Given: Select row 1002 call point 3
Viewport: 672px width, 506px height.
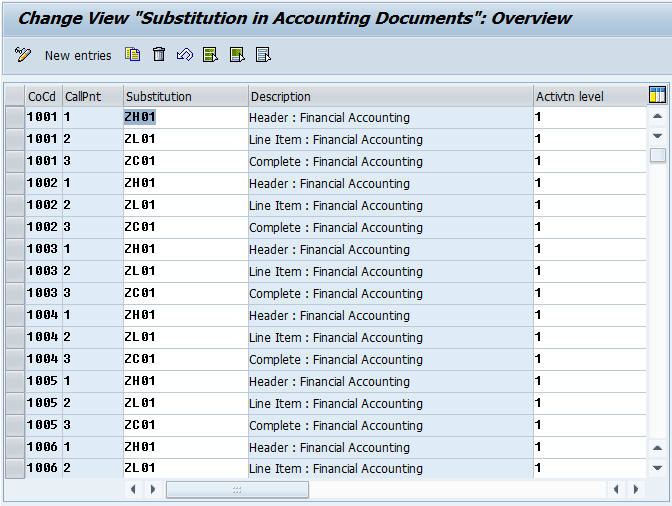Looking at the screenshot, I should pyautogui.click(x=15, y=228).
